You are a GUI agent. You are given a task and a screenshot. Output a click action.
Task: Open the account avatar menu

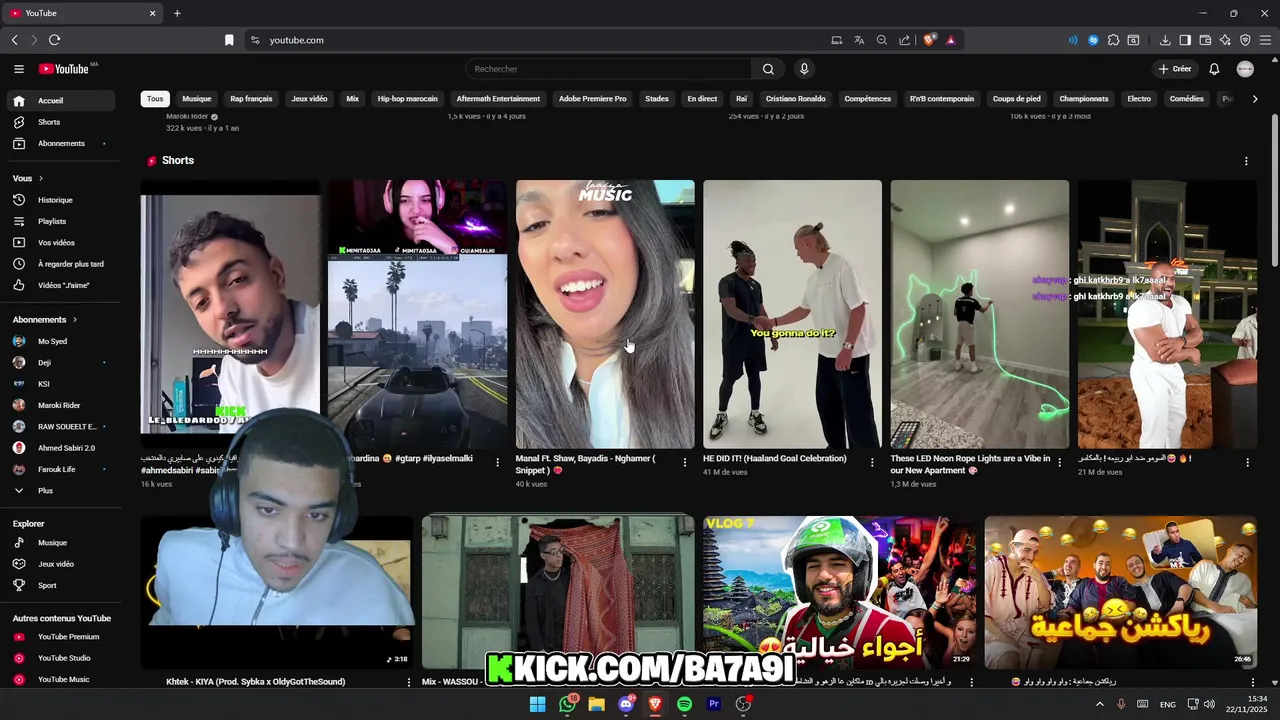click(x=1245, y=69)
